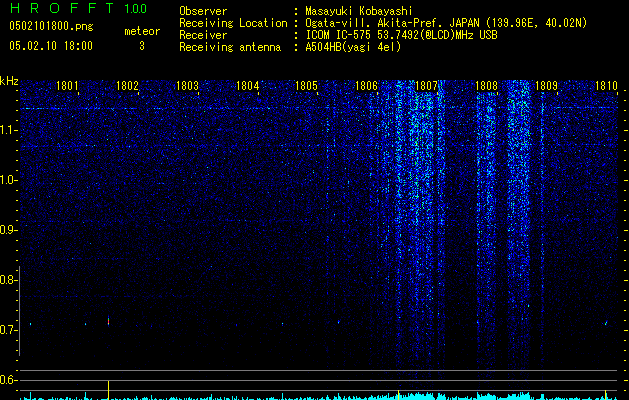Click the red meteor echo spot near 0.7 kHz

(108, 321)
